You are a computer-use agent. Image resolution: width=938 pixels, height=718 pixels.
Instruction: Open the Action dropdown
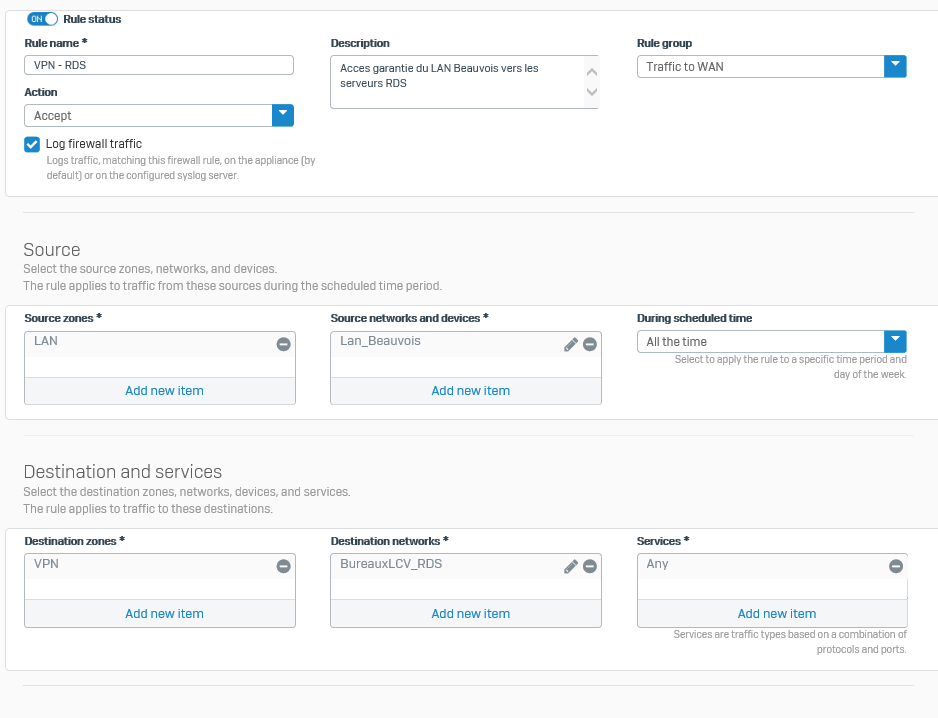[x=159, y=115]
